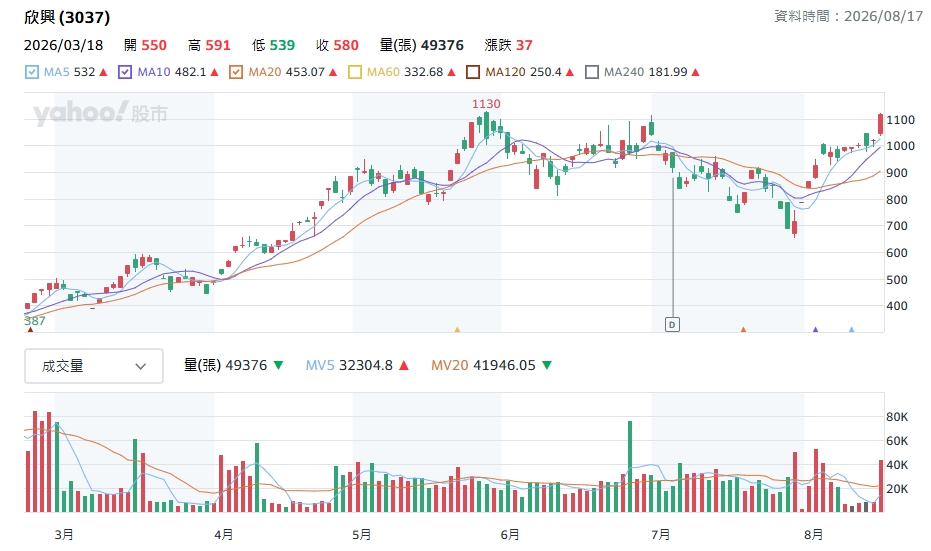This screenshot has width=931, height=551.
Task: Click the 1100 price axis label
Action: pyautogui.click(x=901, y=120)
